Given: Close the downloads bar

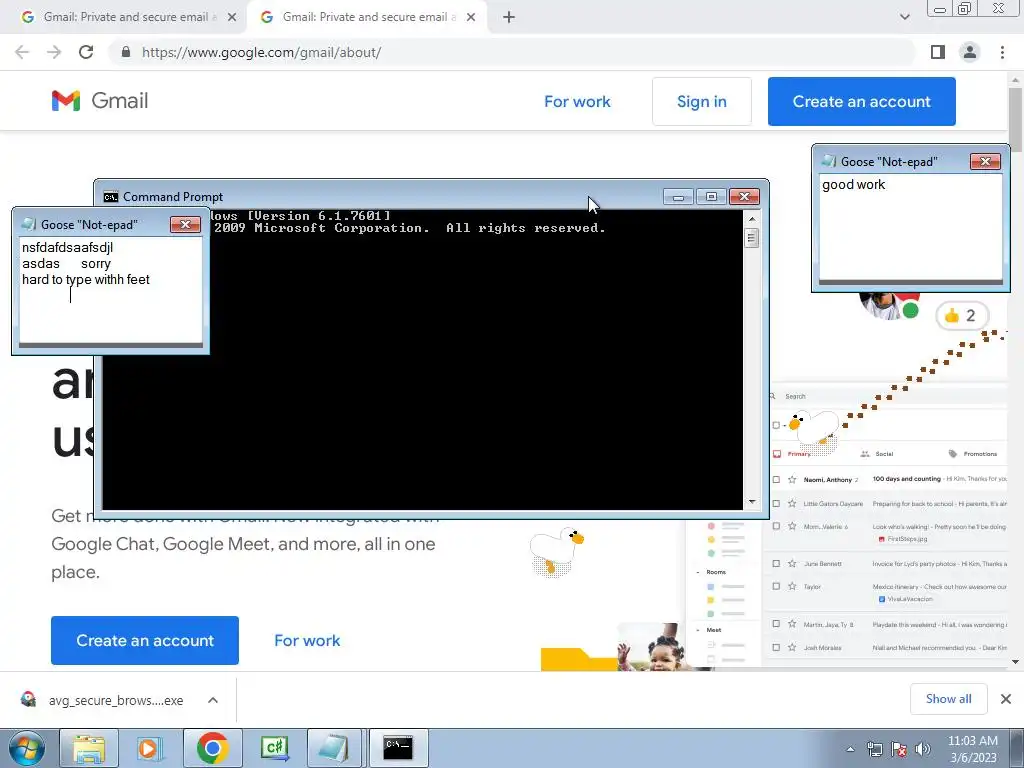Looking at the screenshot, I should click(1006, 699).
